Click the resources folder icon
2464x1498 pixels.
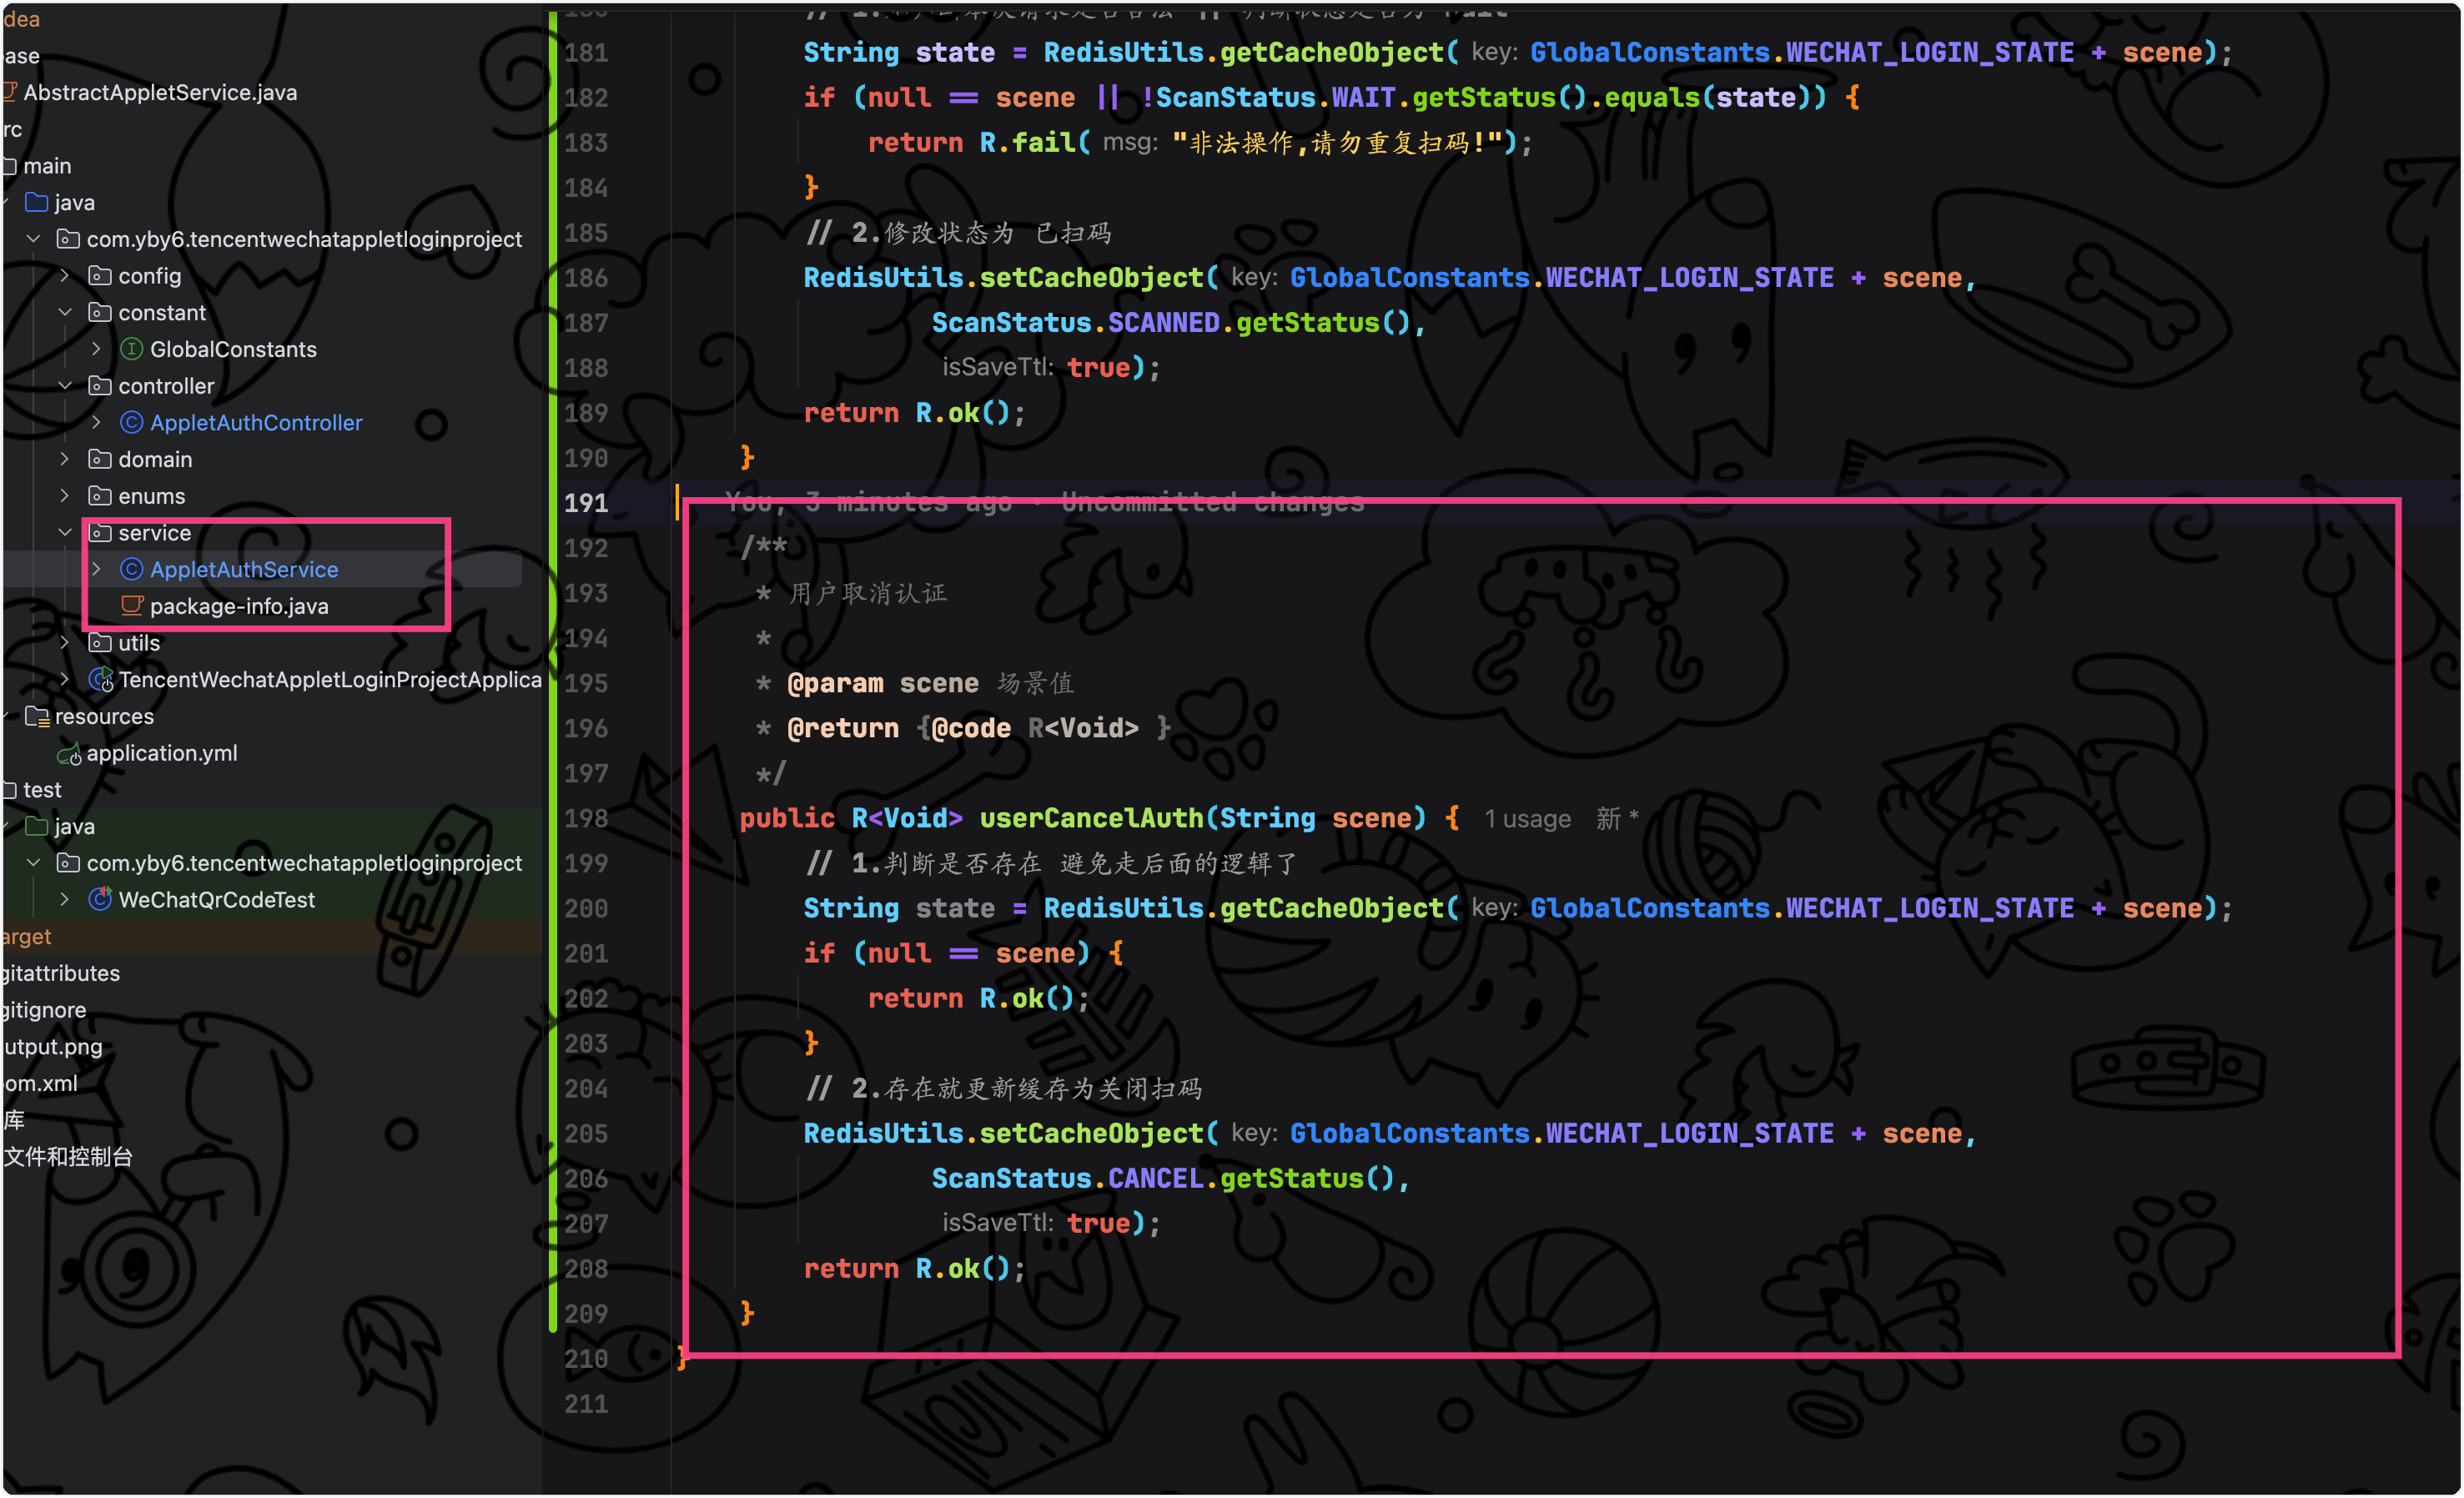[x=37, y=716]
